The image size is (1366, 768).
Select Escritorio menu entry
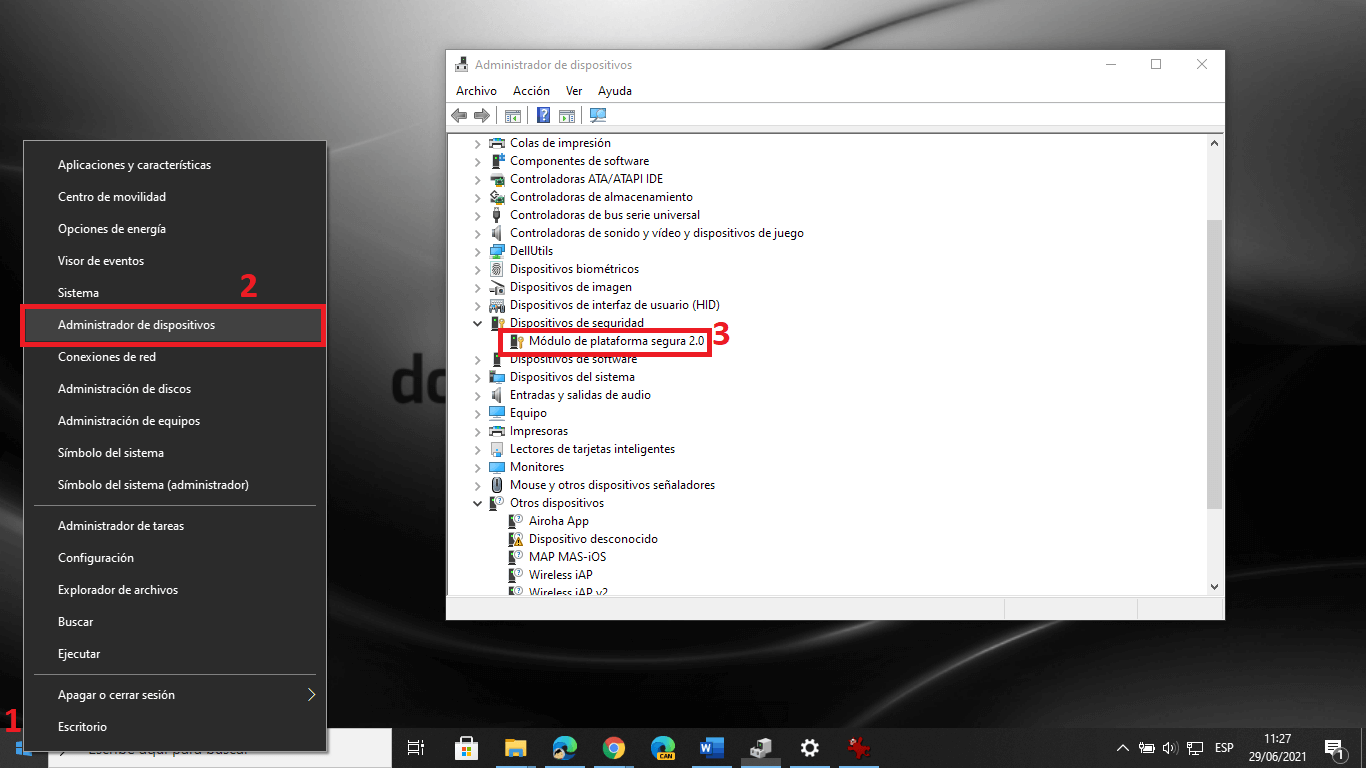(x=174, y=727)
